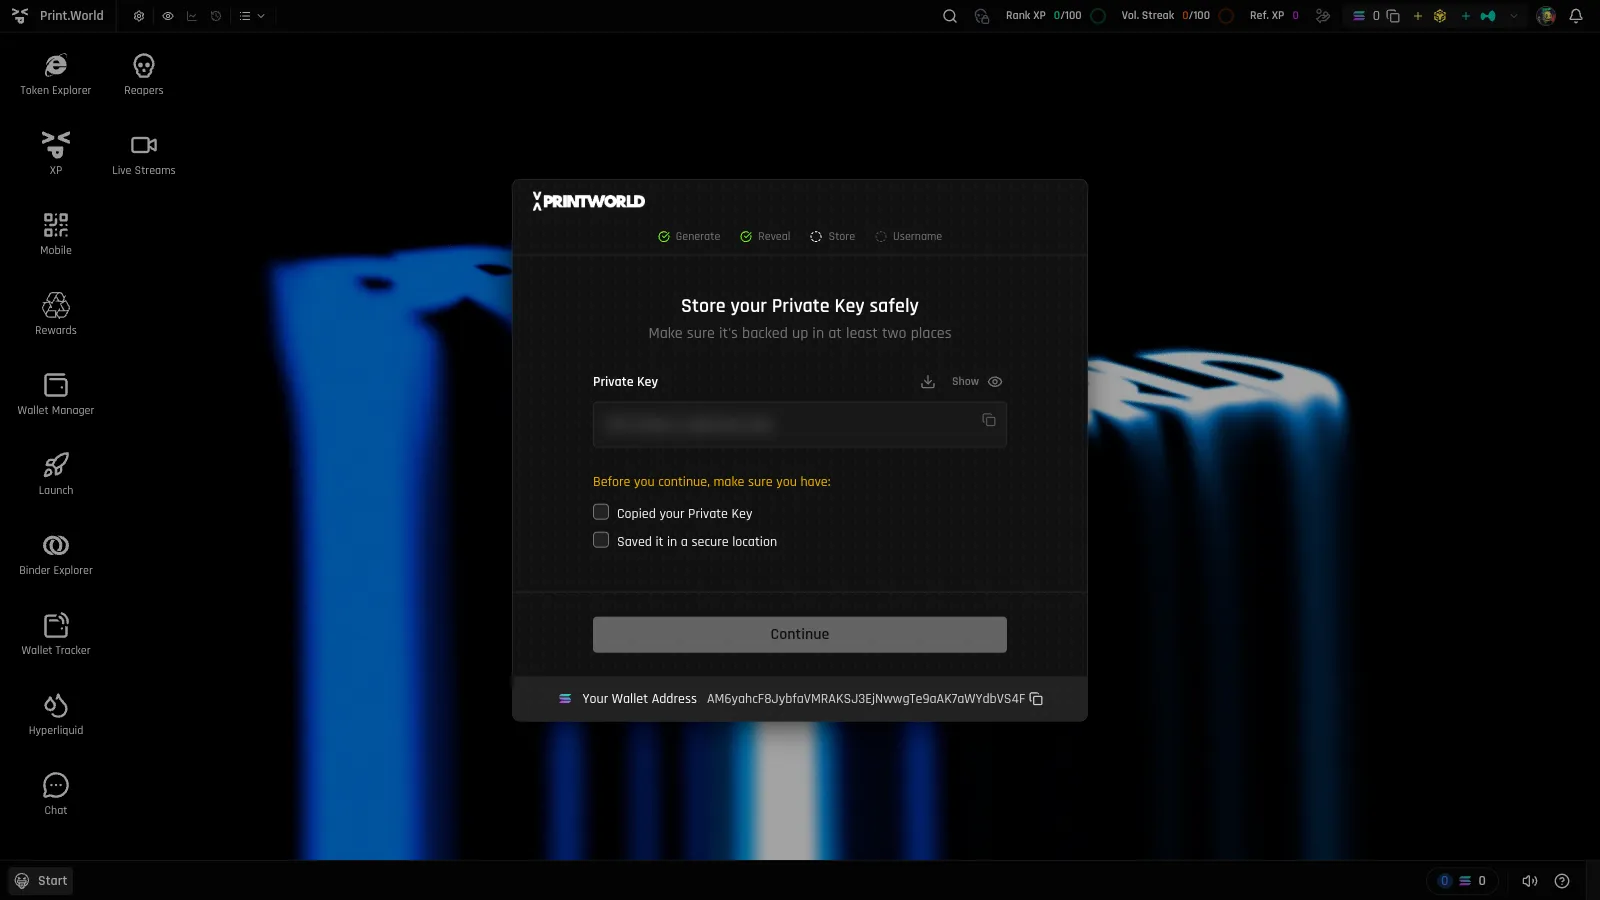Click the help question mark icon
This screenshot has height=900, width=1600.
(x=1562, y=881)
